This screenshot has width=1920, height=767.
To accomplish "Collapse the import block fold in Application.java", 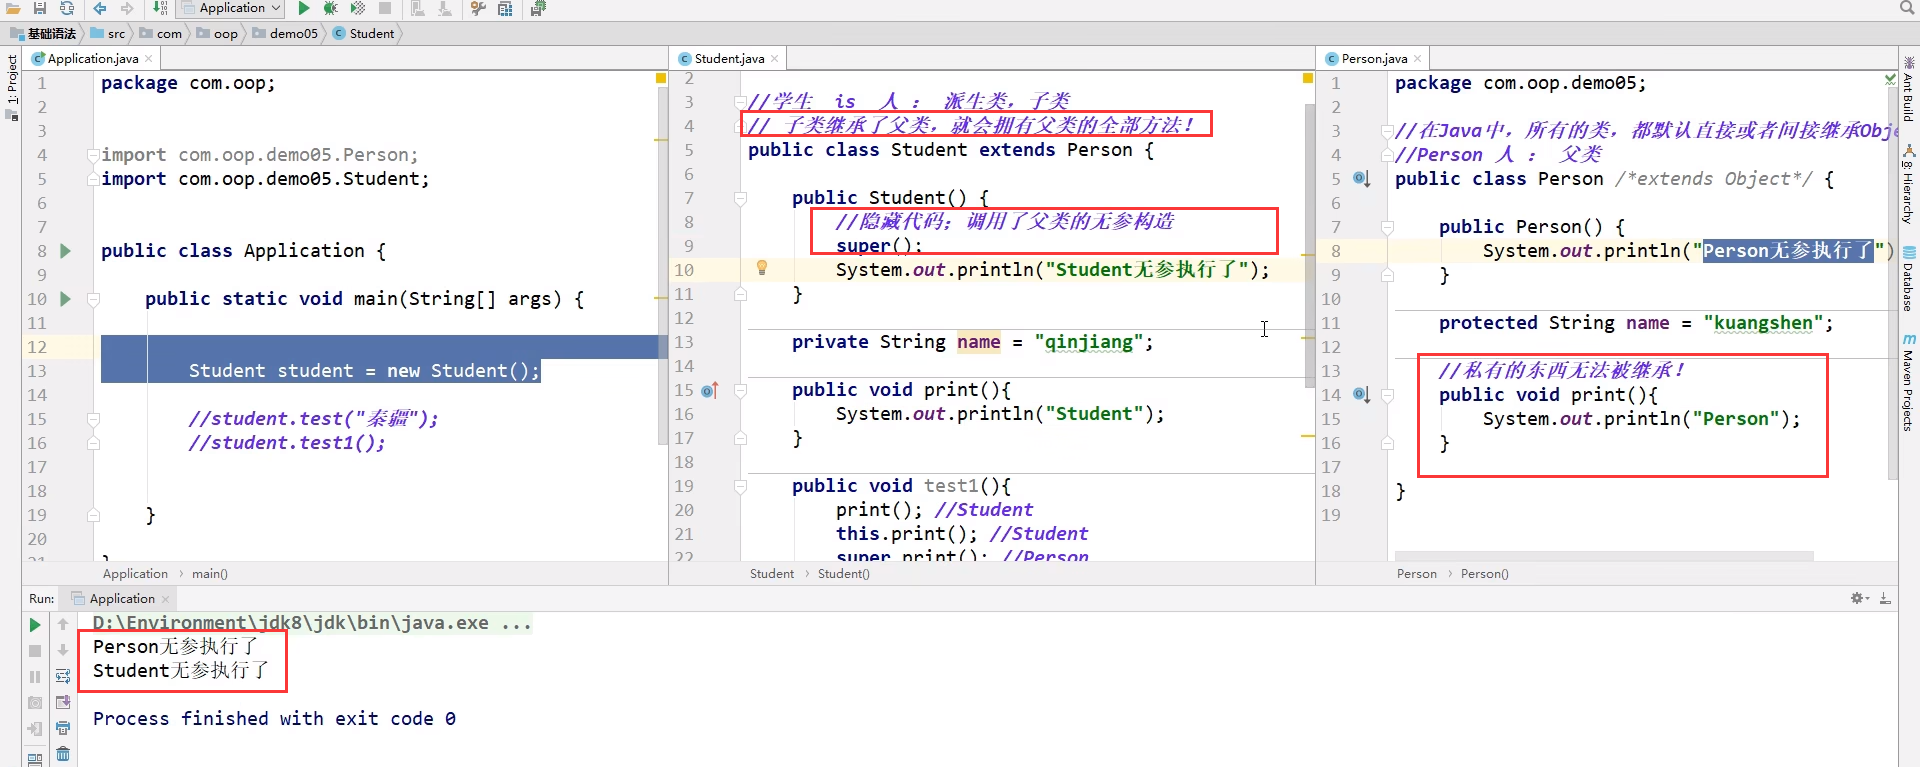I will [x=93, y=155].
